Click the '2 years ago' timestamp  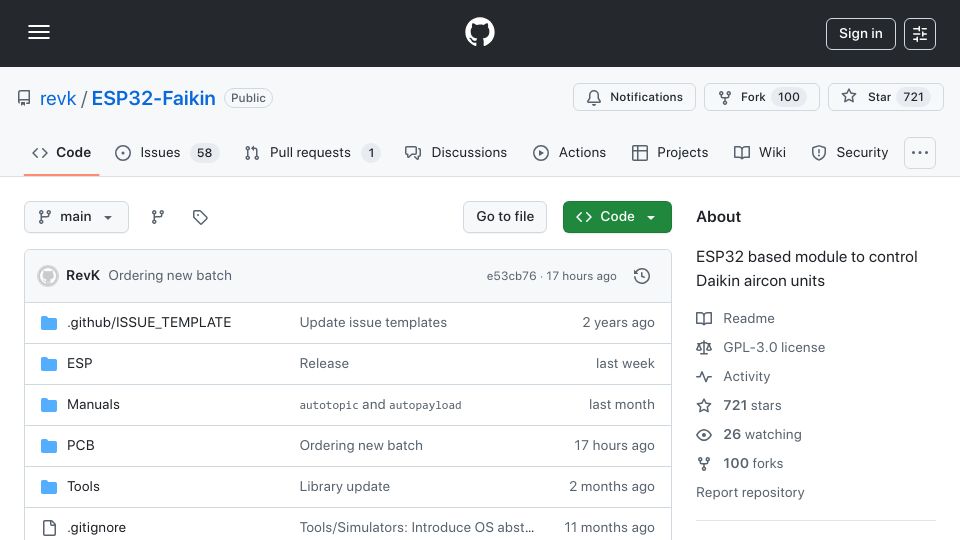pos(618,323)
